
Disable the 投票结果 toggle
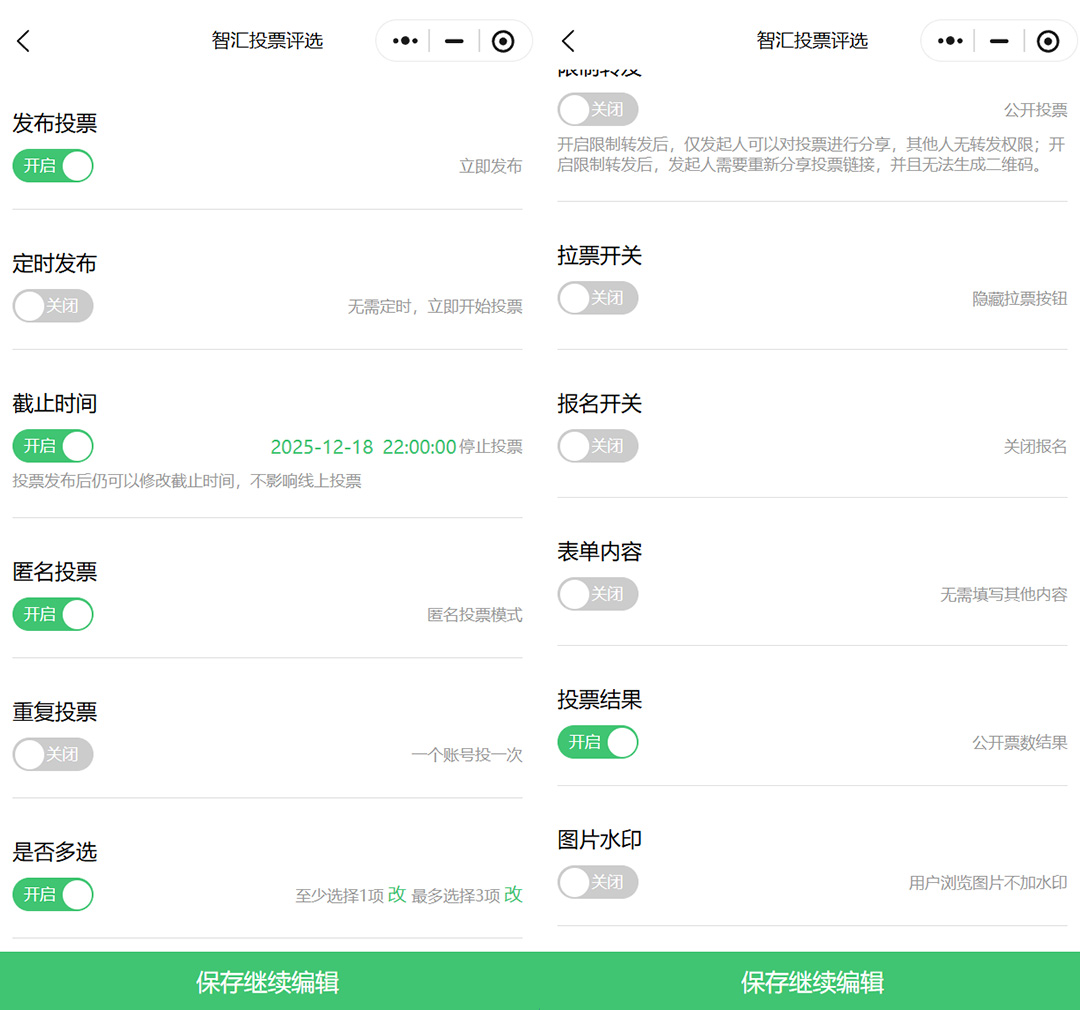(x=597, y=742)
